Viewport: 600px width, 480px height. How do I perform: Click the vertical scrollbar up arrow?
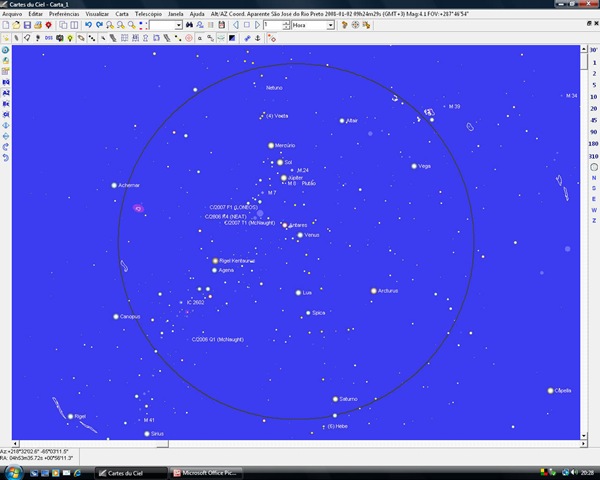(584, 49)
